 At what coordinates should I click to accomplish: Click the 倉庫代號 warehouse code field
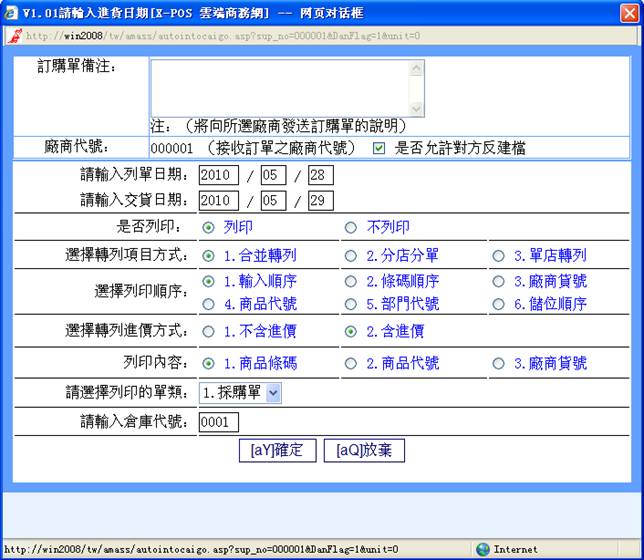click(x=218, y=422)
